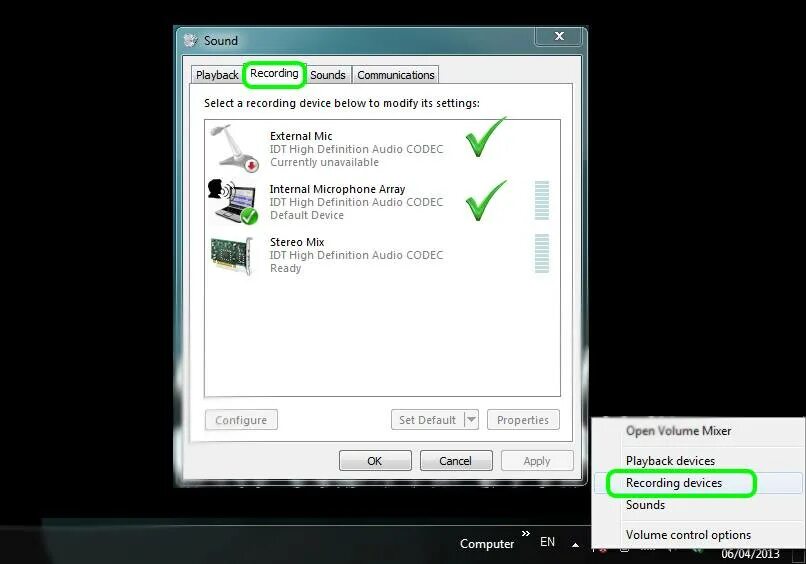Switch to the Sounds tab
The width and height of the screenshot is (806, 564).
tap(328, 75)
